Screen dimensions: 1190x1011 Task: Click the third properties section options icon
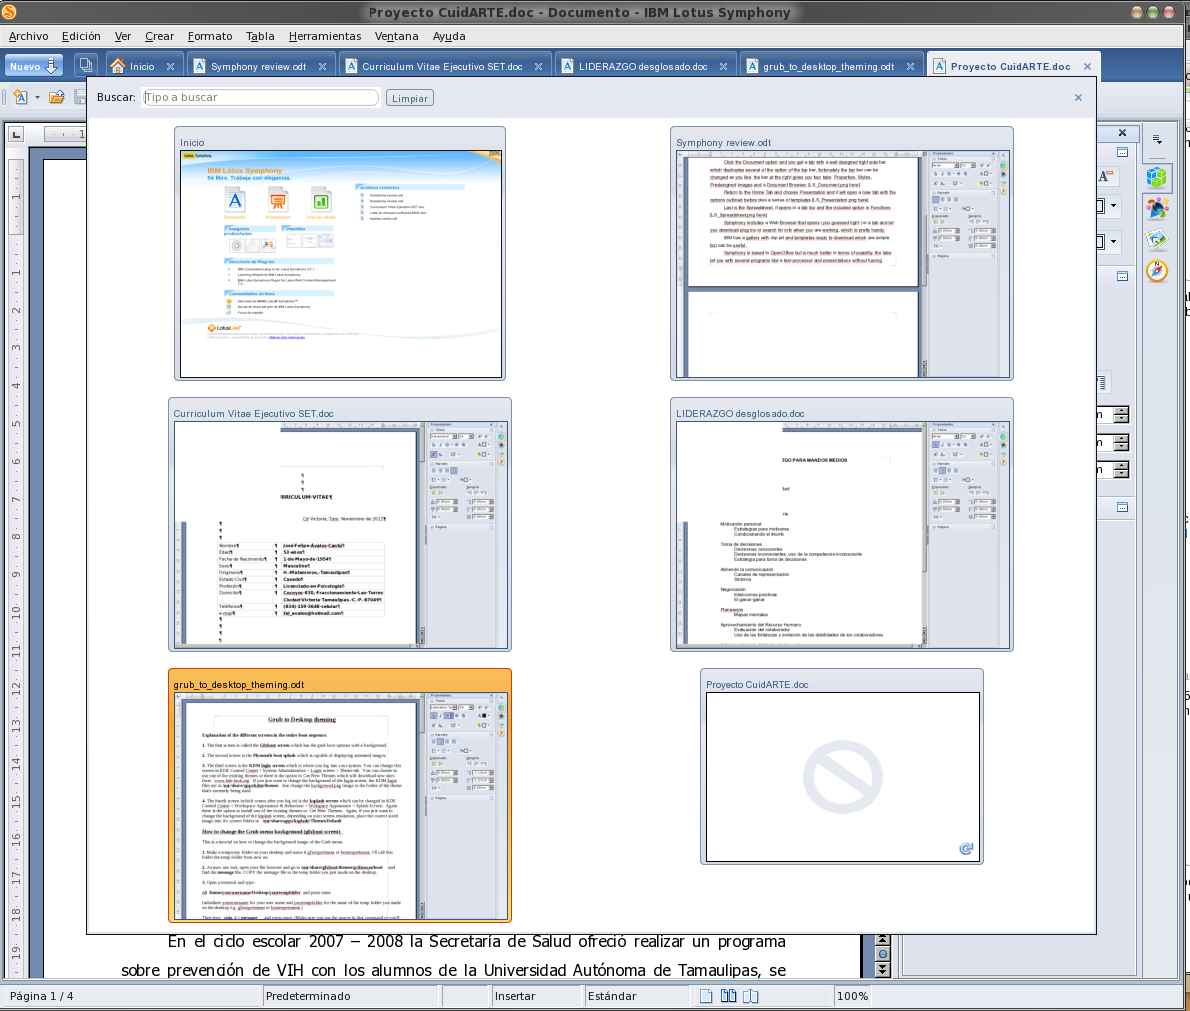tap(1122, 507)
